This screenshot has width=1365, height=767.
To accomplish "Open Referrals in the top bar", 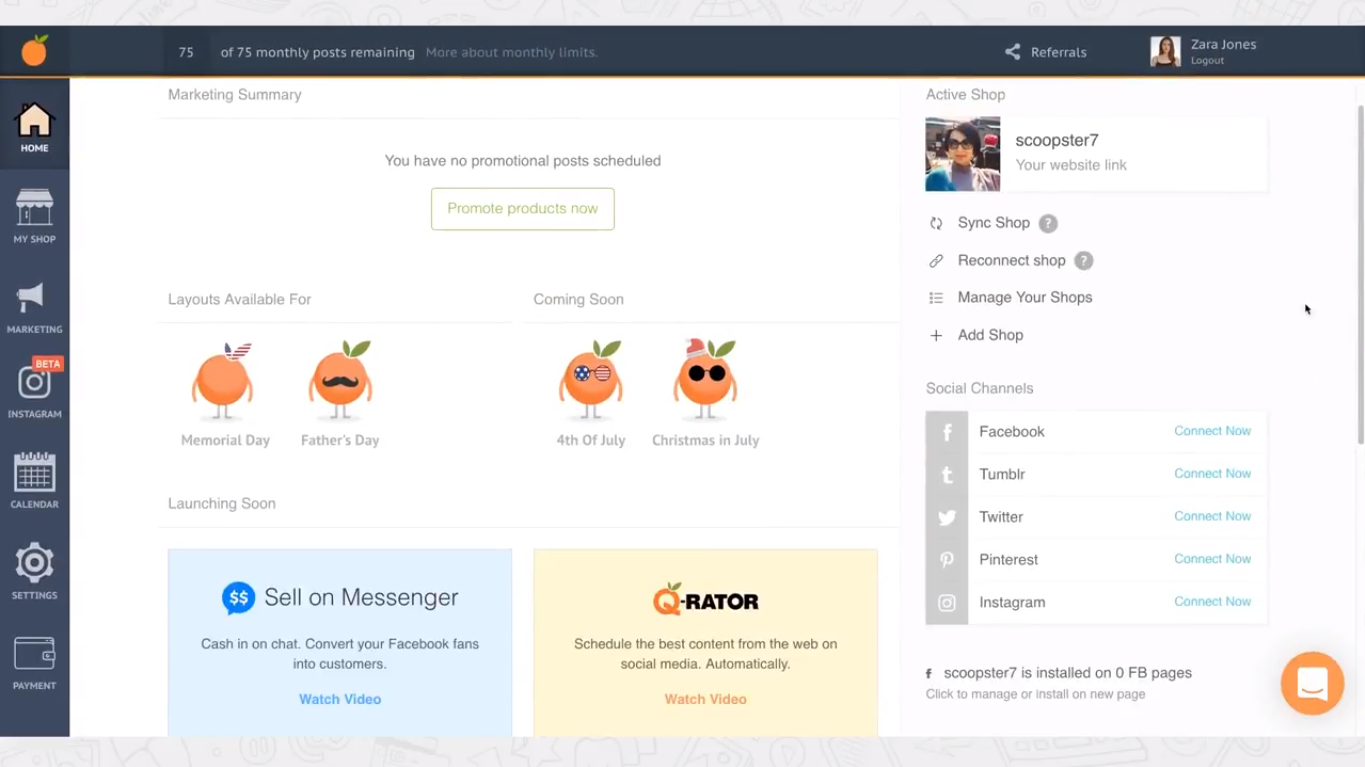I will pyautogui.click(x=1046, y=52).
